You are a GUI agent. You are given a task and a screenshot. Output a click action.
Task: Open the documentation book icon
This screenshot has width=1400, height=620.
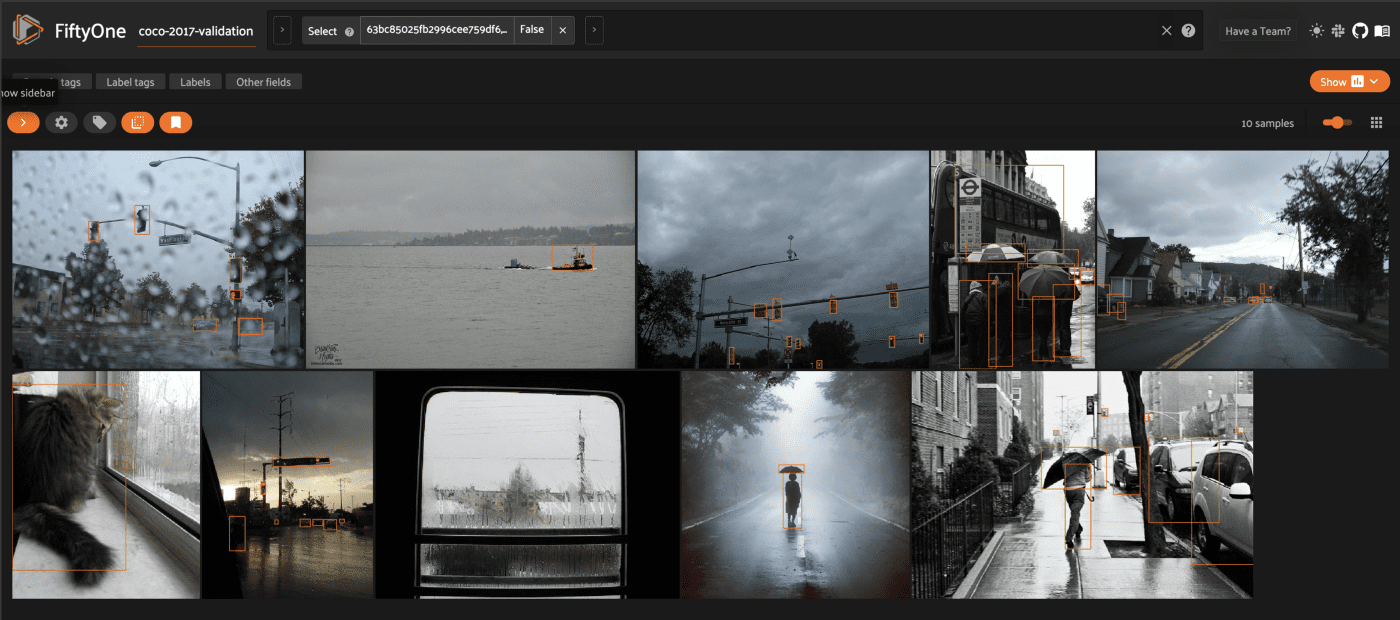pyautogui.click(x=1382, y=31)
